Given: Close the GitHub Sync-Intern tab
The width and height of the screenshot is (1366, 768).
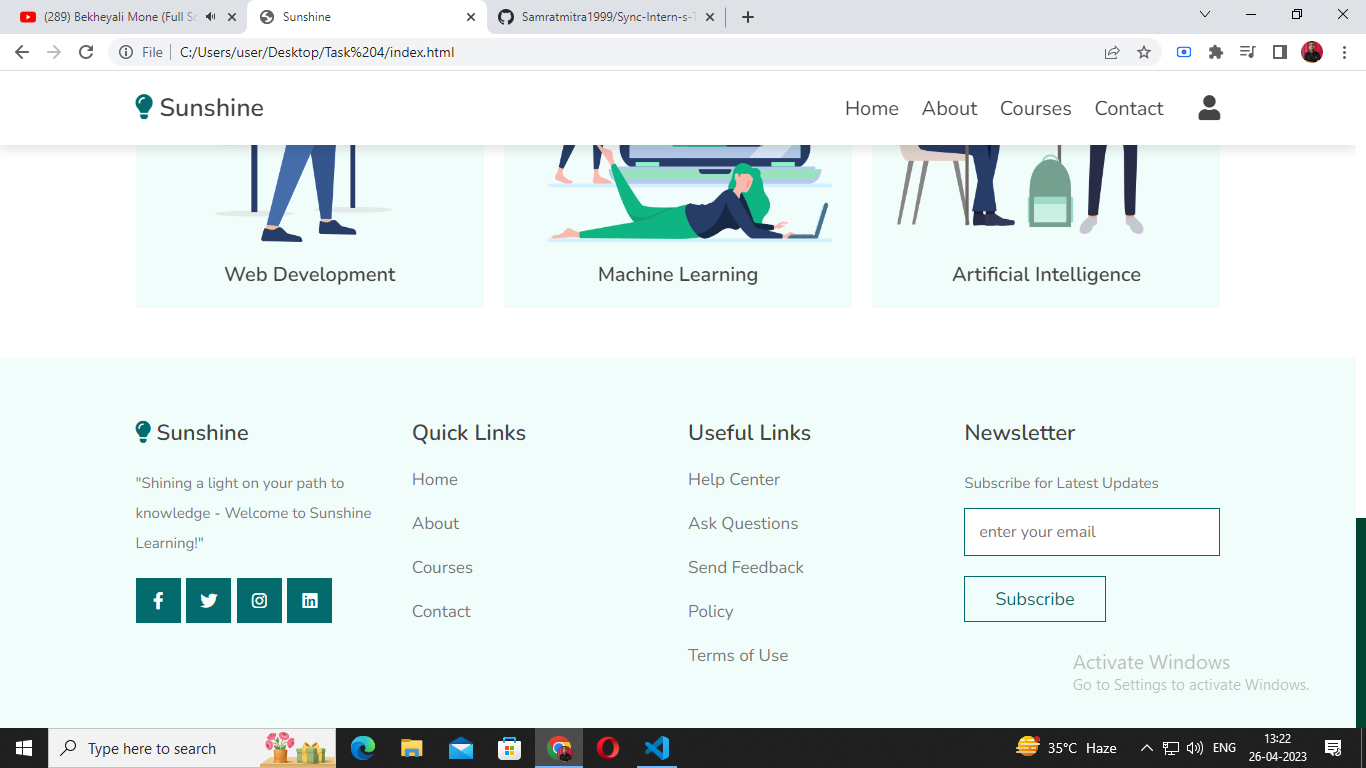Looking at the screenshot, I should click(710, 17).
